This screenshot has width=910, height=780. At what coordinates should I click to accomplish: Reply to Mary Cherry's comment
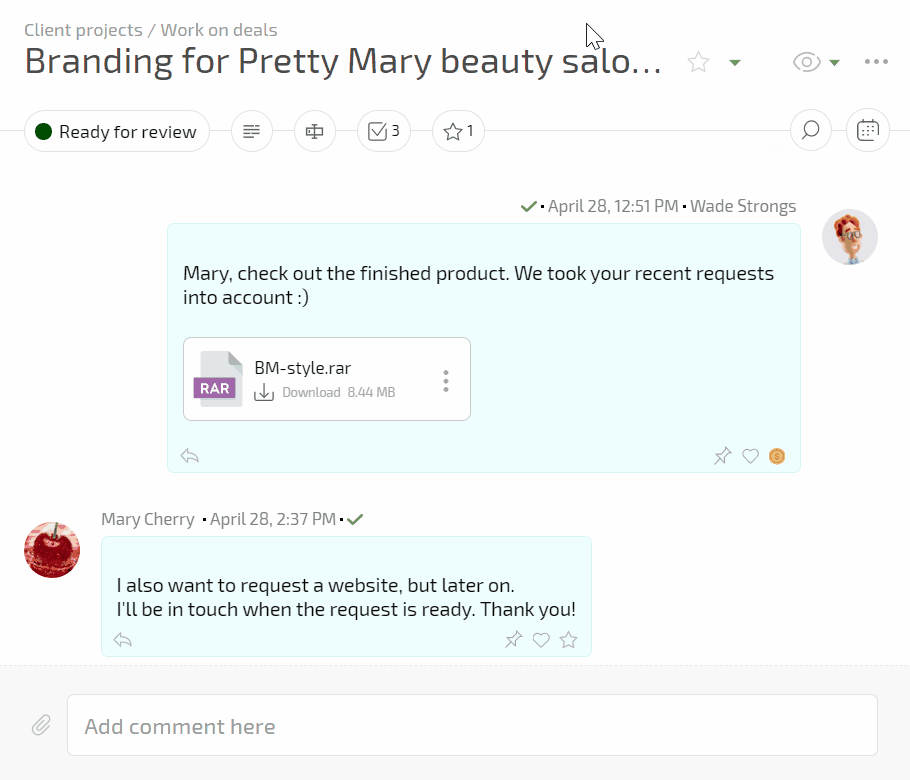[123, 640]
